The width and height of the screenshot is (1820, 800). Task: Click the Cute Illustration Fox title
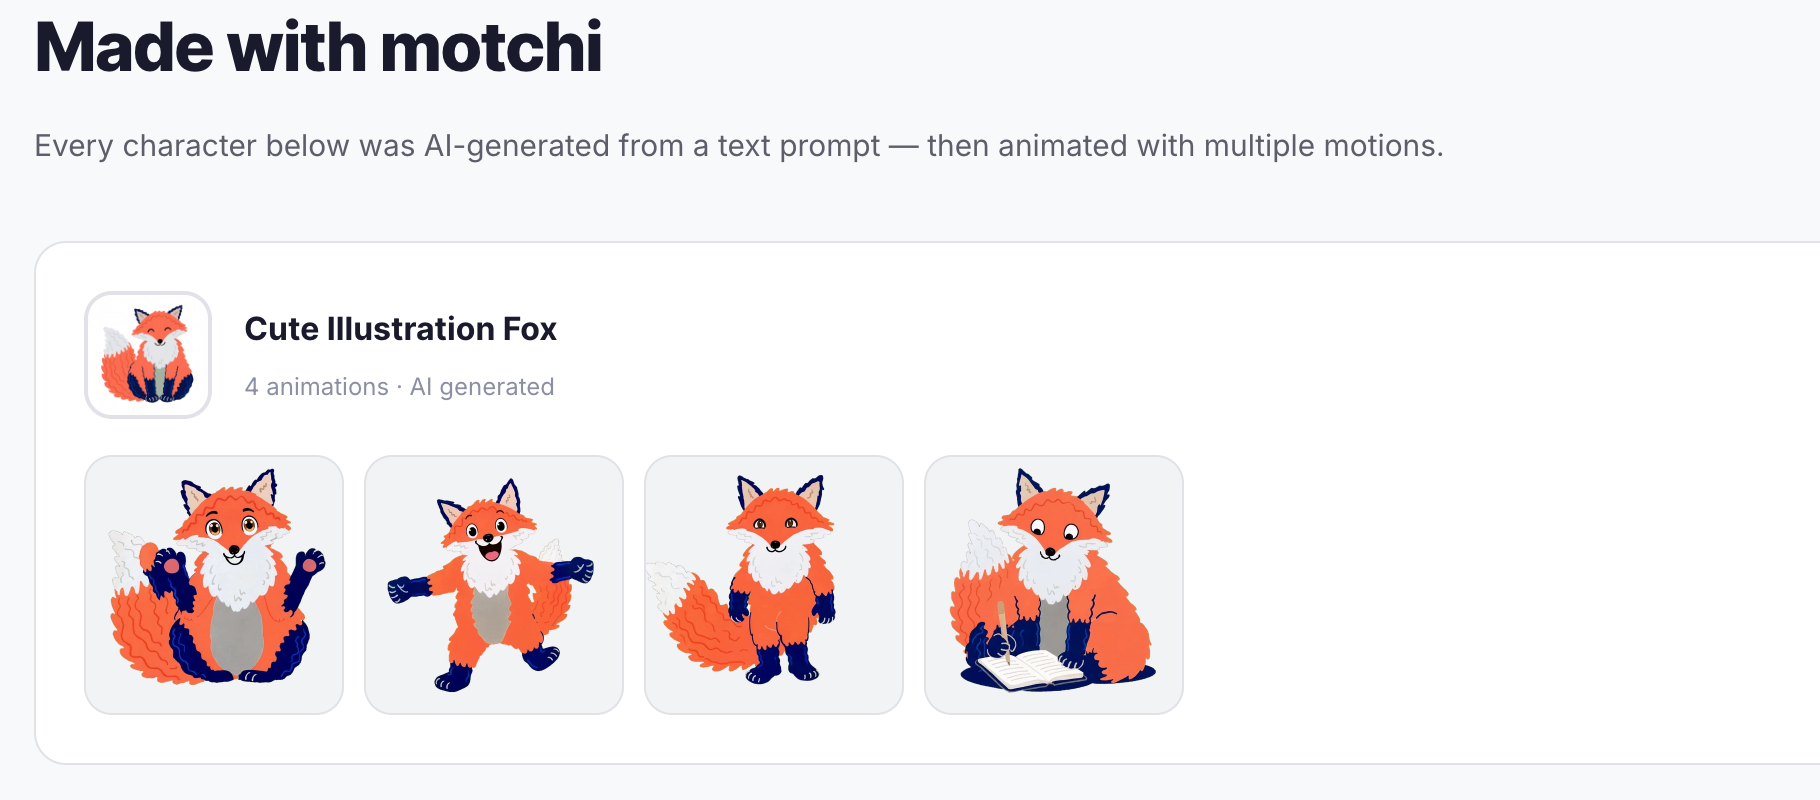point(400,328)
